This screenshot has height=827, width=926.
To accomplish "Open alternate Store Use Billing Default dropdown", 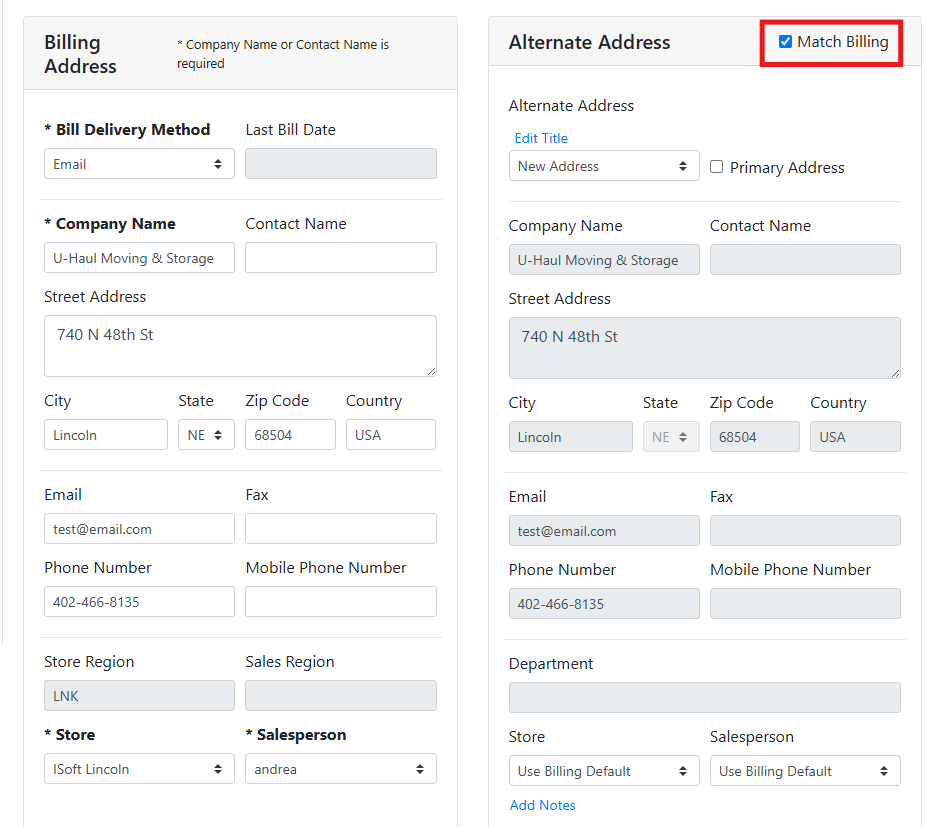I will (603, 771).
